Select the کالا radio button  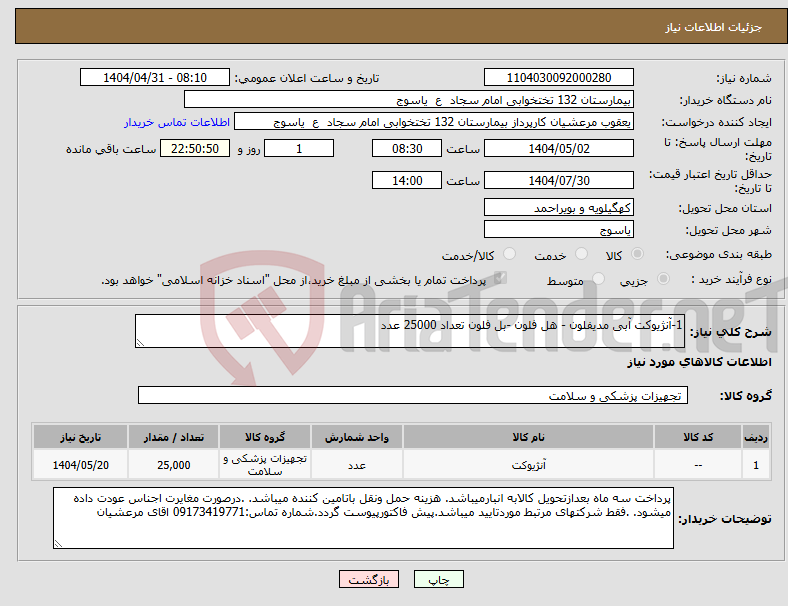[x=637, y=254]
